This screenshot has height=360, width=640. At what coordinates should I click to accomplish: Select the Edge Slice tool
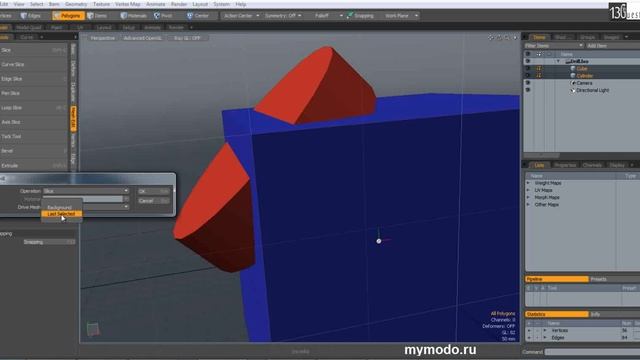click(33, 79)
